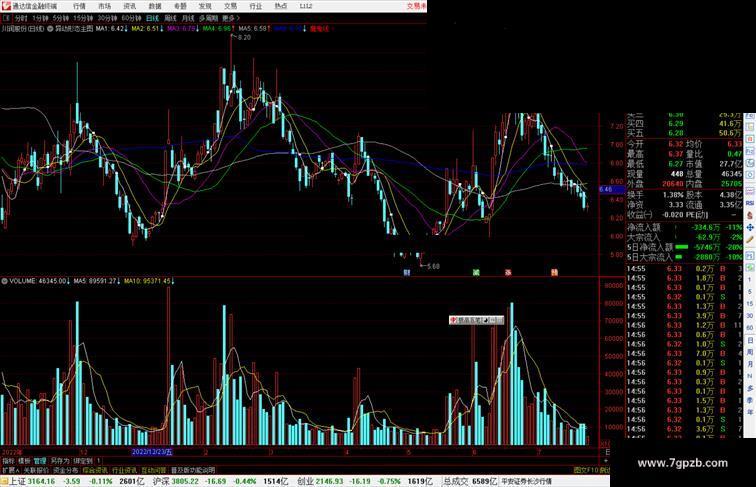Click the 另存为 button
Viewport: 756px width, 487px height.
(x=60, y=461)
